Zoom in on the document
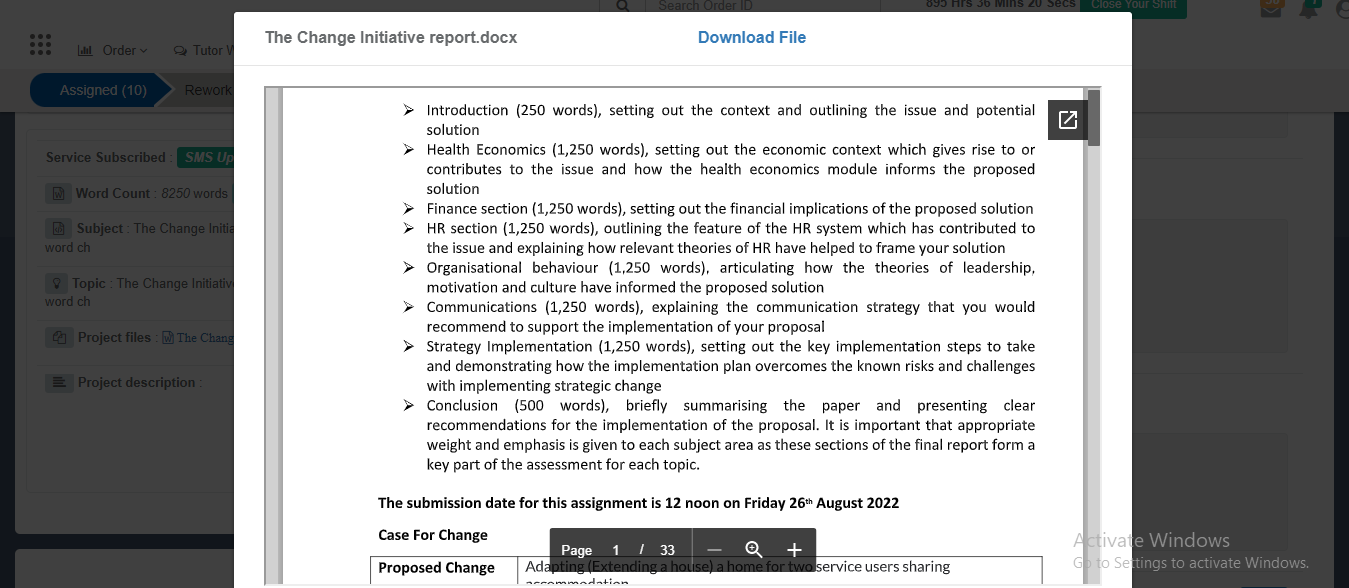Screen dimensions: 1349x588 pyautogui.click(x=794, y=549)
